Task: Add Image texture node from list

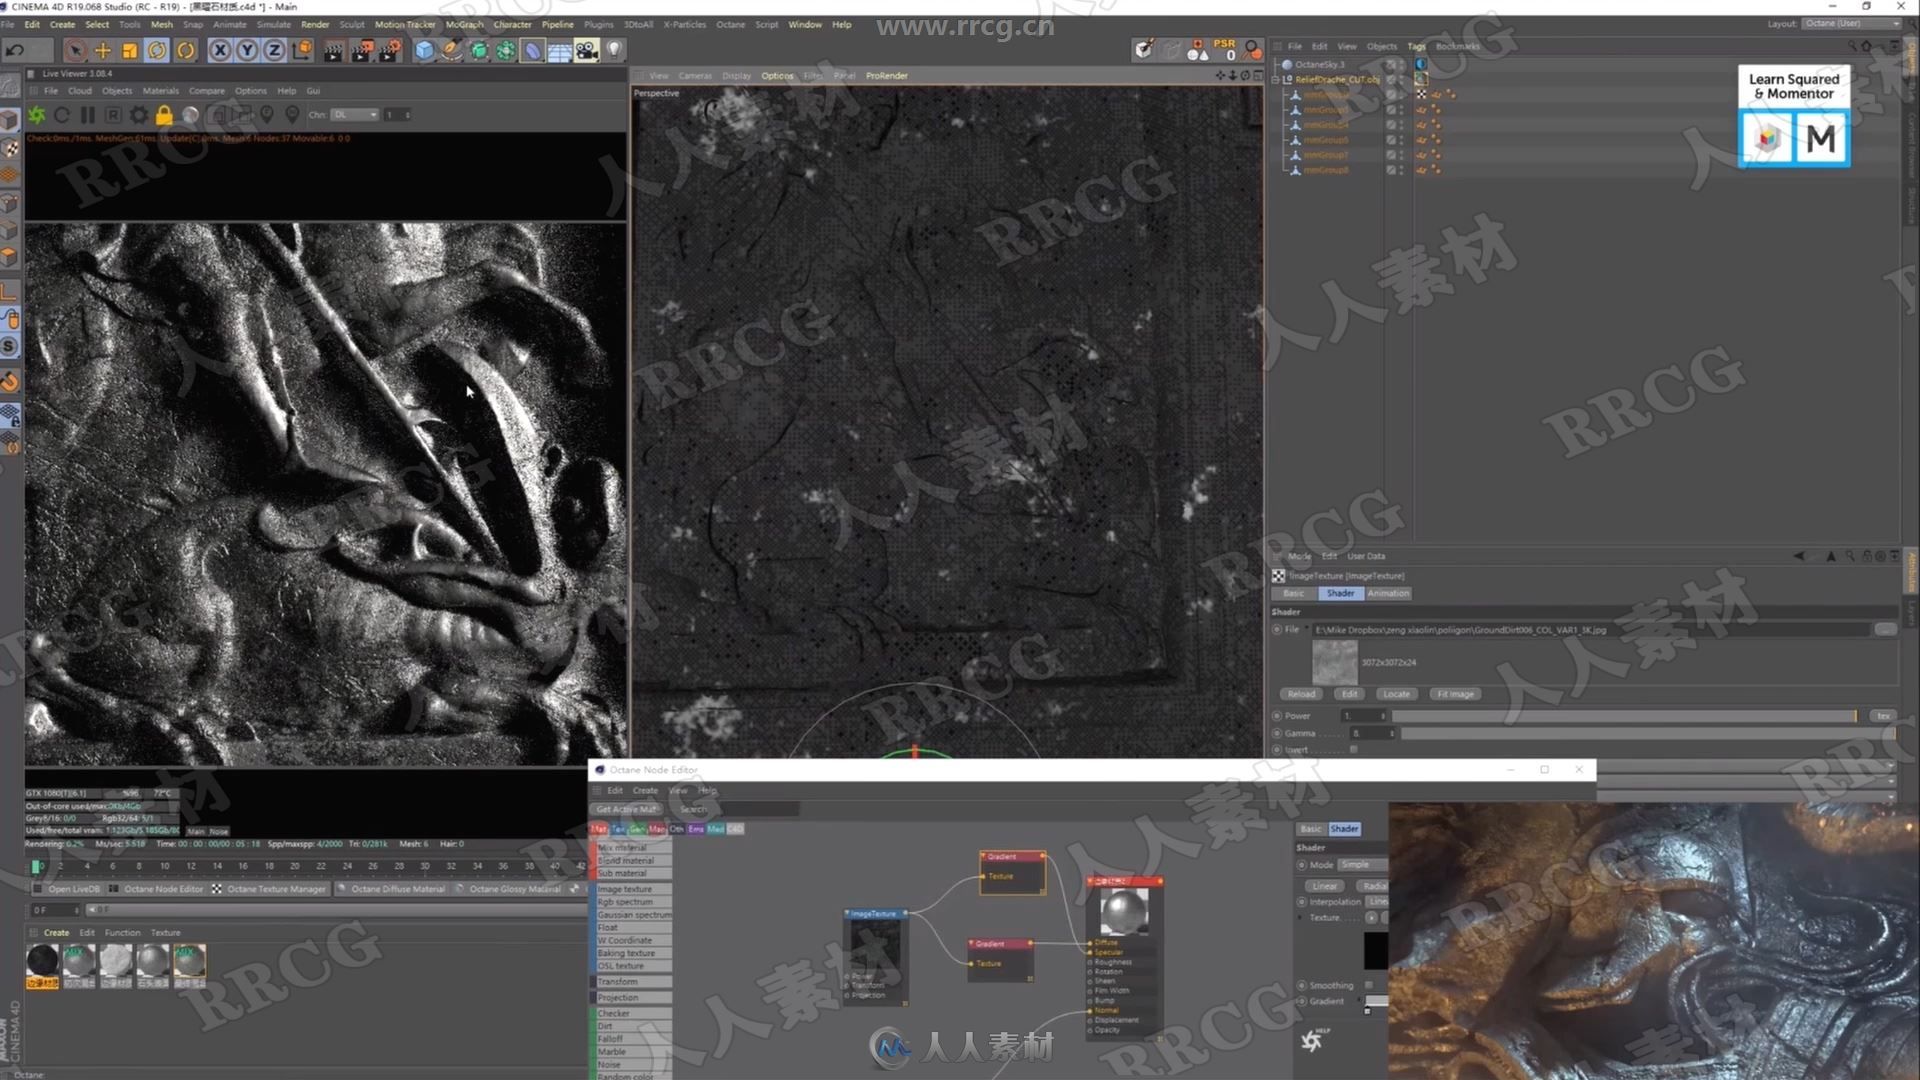Action: [633, 889]
